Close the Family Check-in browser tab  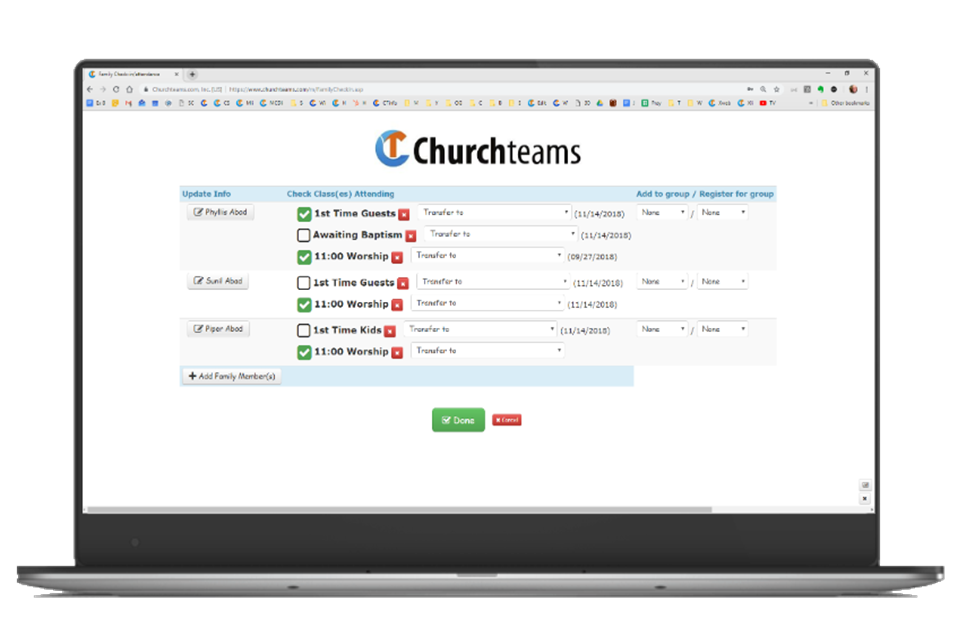click(x=177, y=75)
